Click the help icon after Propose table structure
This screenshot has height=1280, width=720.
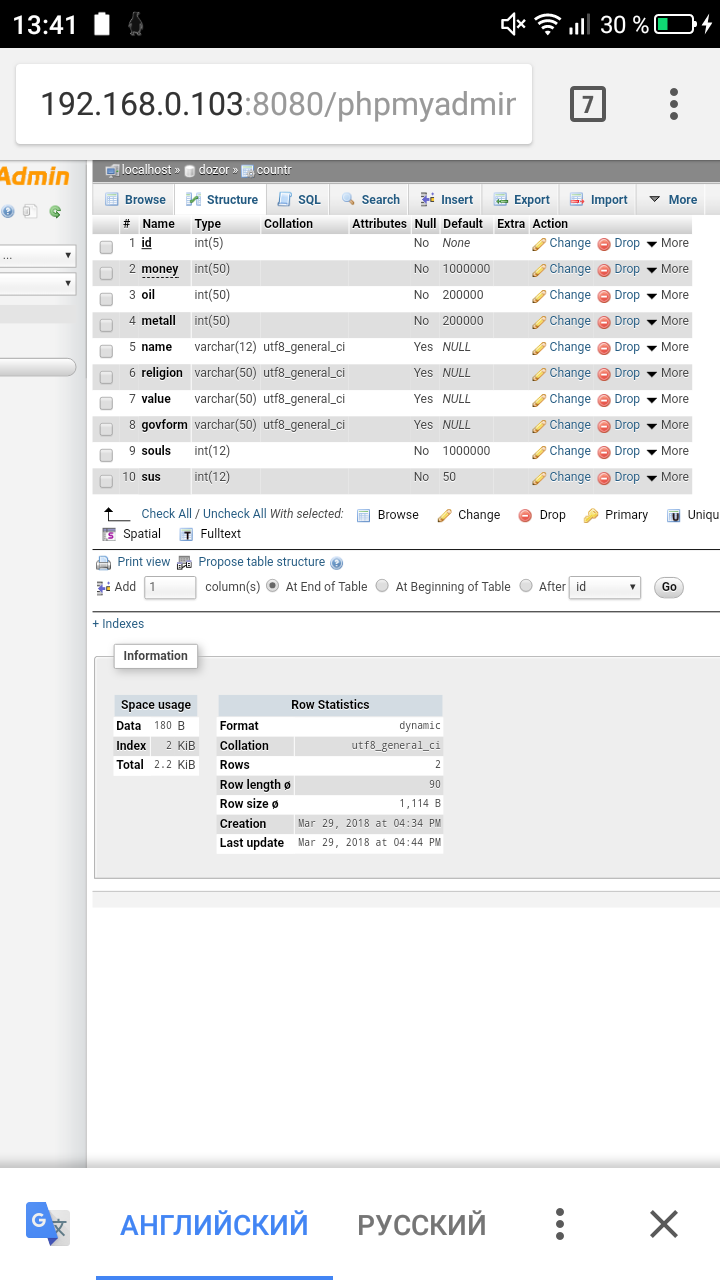click(337, 563)
